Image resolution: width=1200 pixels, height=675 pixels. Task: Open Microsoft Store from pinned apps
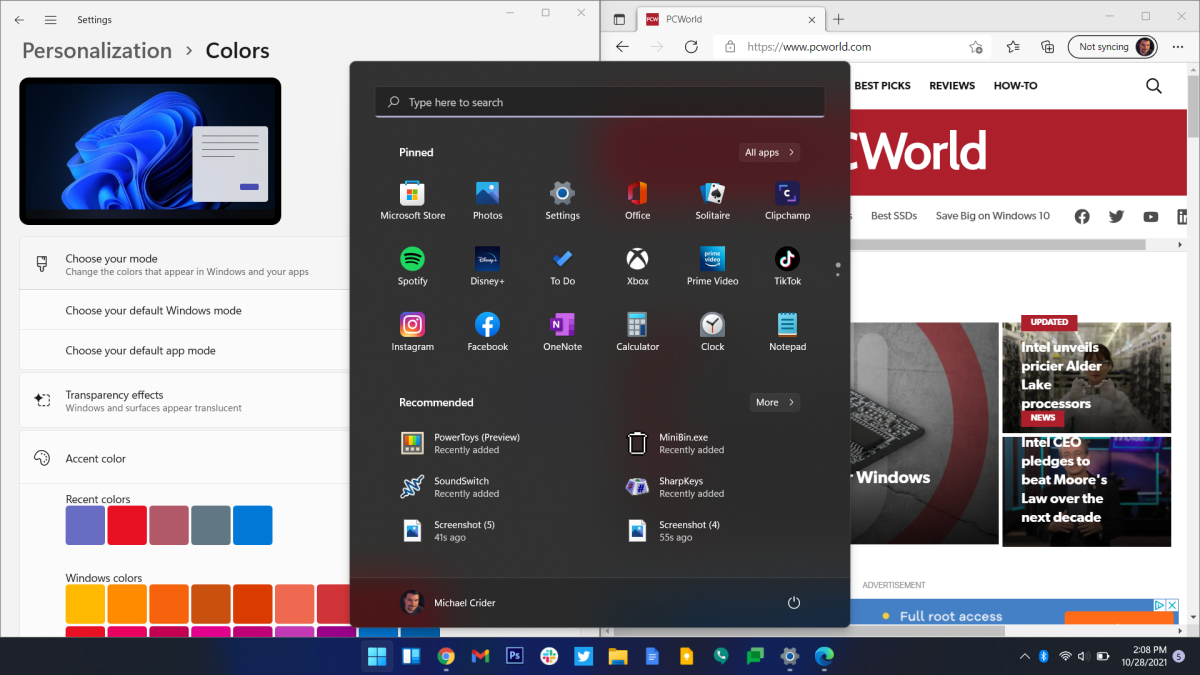tap(412, 201)
